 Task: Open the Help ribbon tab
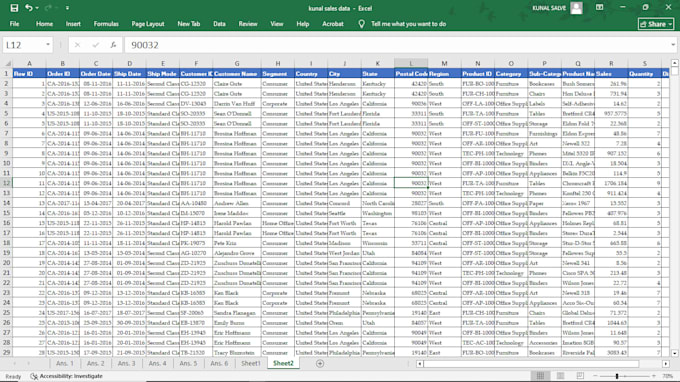point(302,24)
